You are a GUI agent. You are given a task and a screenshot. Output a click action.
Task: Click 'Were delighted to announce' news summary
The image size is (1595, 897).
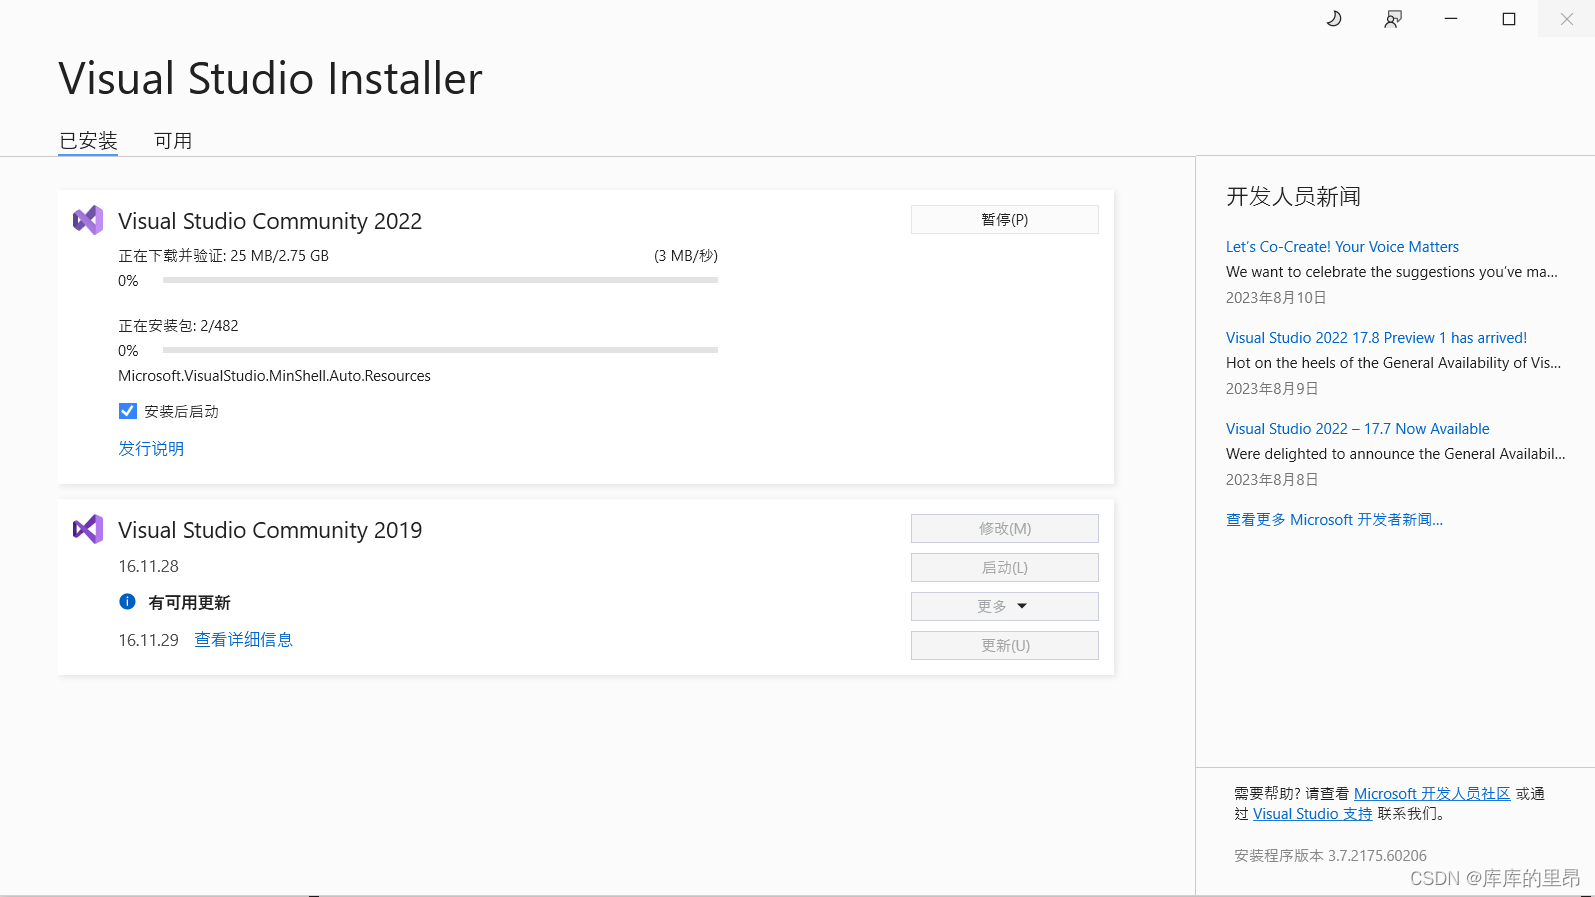point(1396,454)
